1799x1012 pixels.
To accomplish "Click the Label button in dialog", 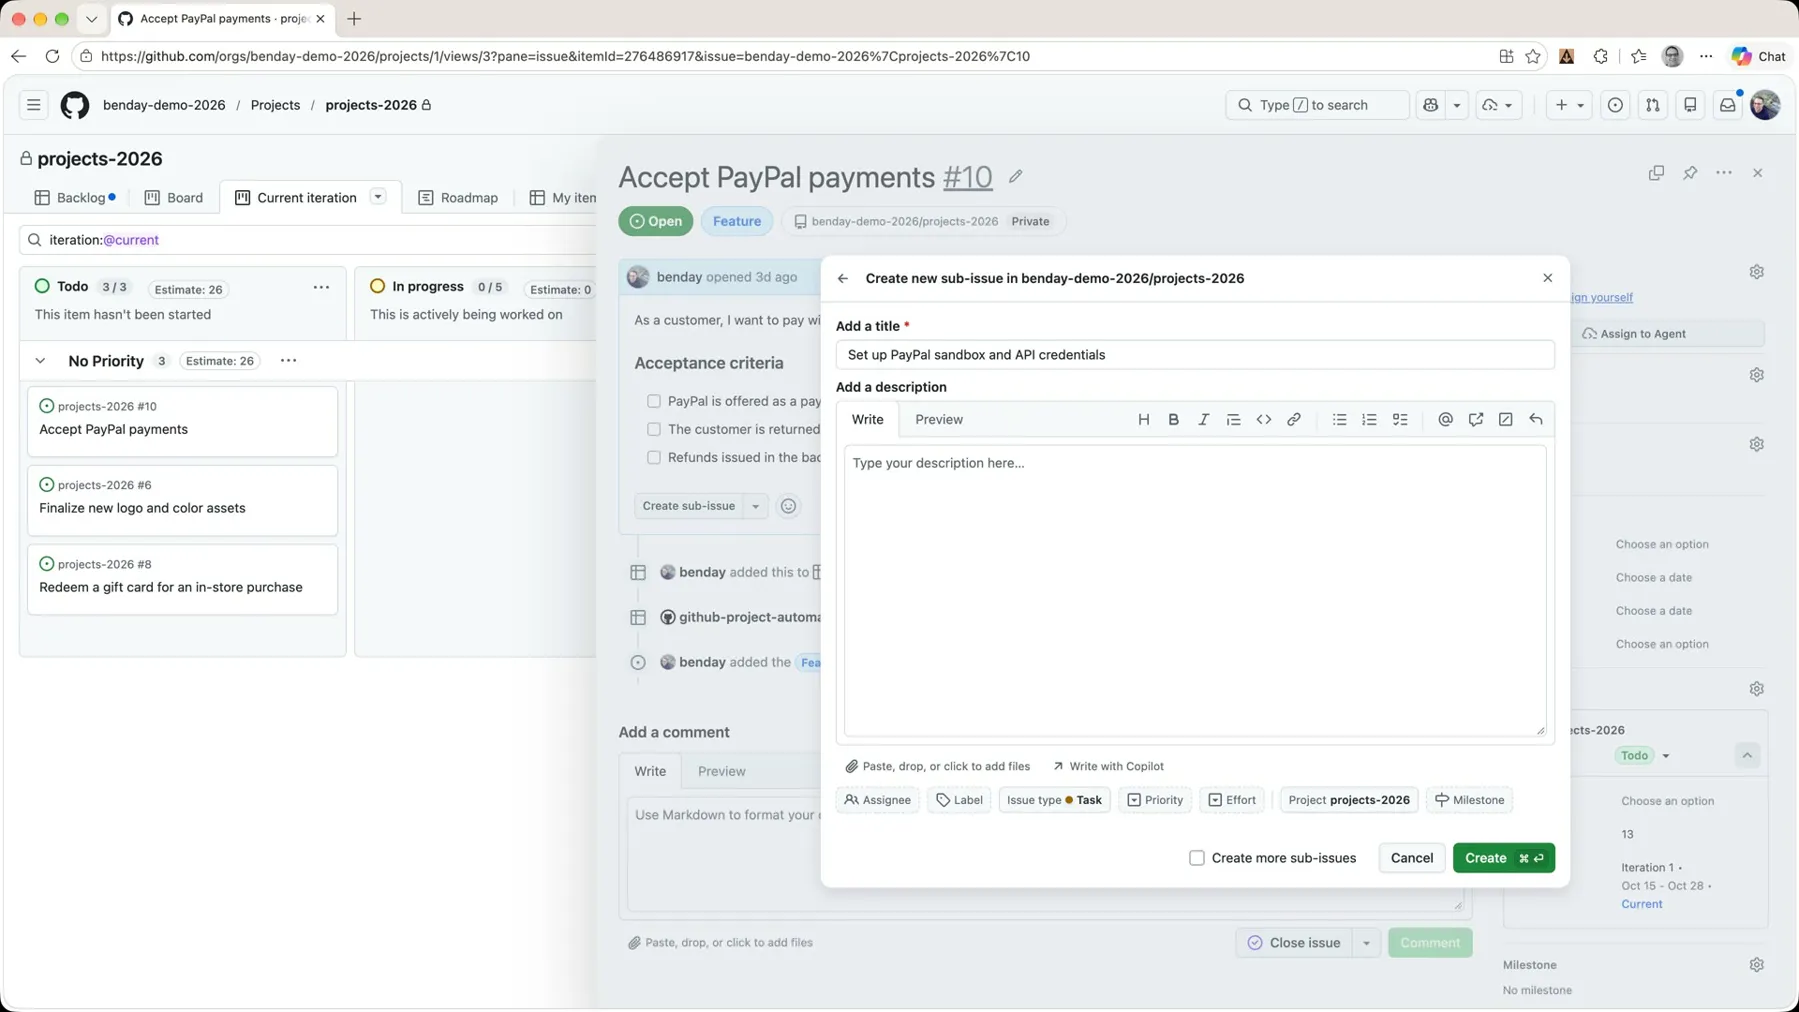I will tap(959, 800).
